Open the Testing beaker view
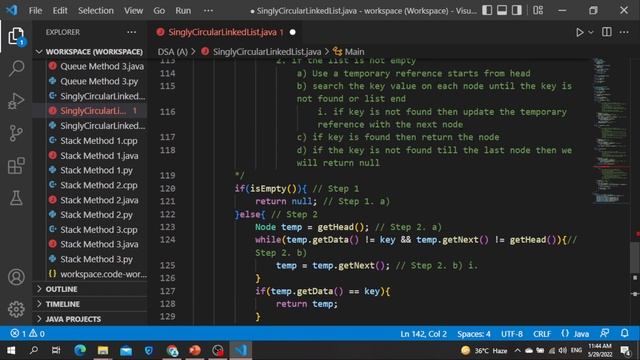The width and height of the screenshot is (640, 360). [16, 198]
